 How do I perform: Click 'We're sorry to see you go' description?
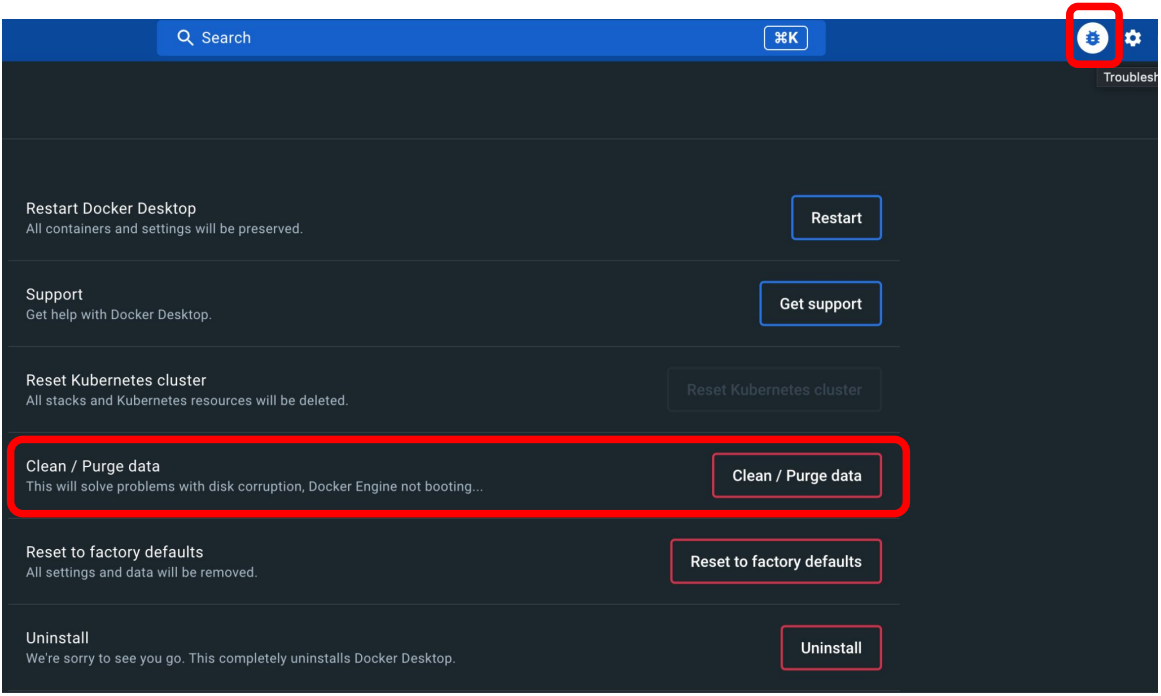(x=240, y=658)
